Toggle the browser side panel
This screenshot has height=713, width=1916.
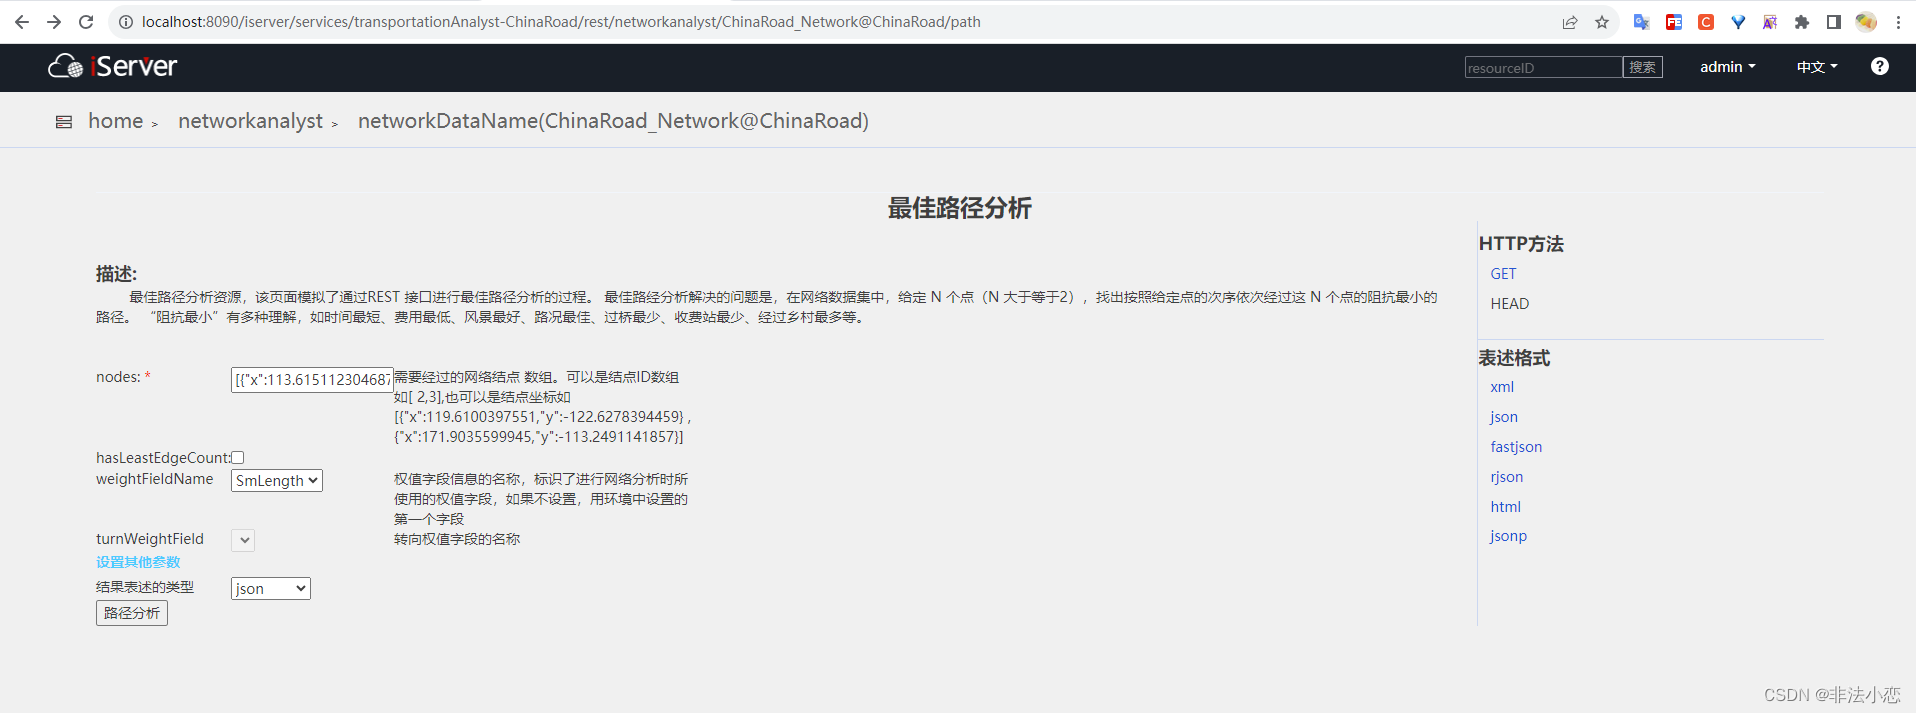(1834, 22)
